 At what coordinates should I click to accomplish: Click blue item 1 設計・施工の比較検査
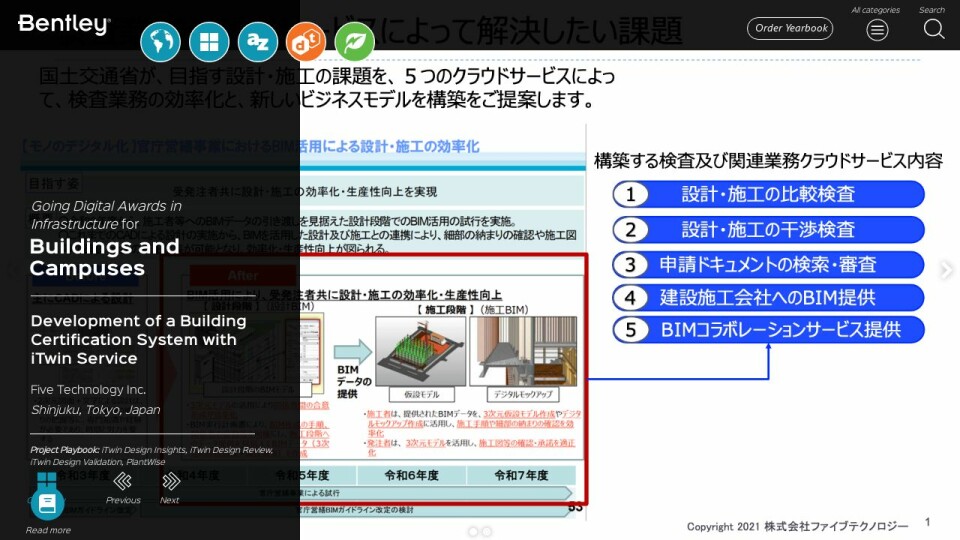768,194
